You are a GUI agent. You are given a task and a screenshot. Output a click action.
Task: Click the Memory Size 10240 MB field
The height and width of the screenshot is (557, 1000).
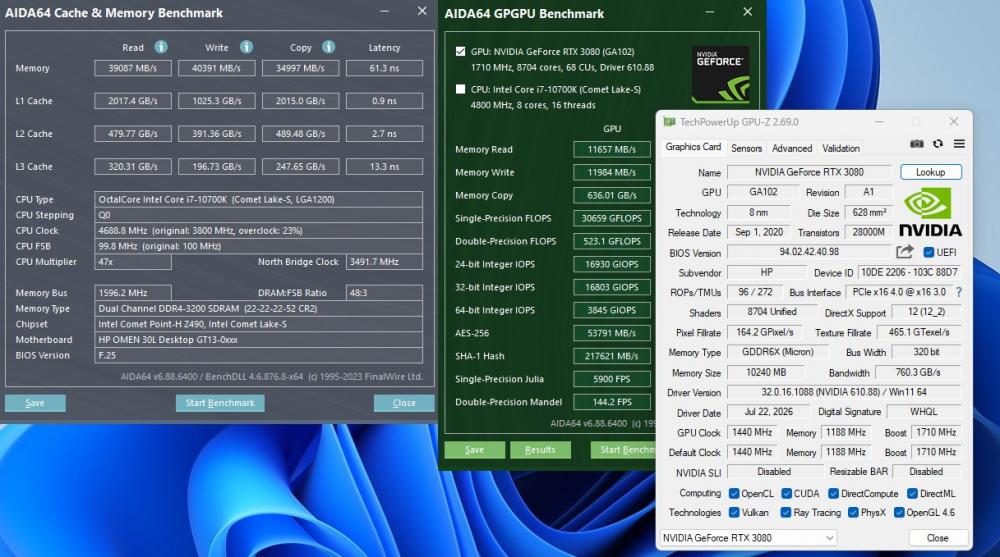[x=766, y=372]
